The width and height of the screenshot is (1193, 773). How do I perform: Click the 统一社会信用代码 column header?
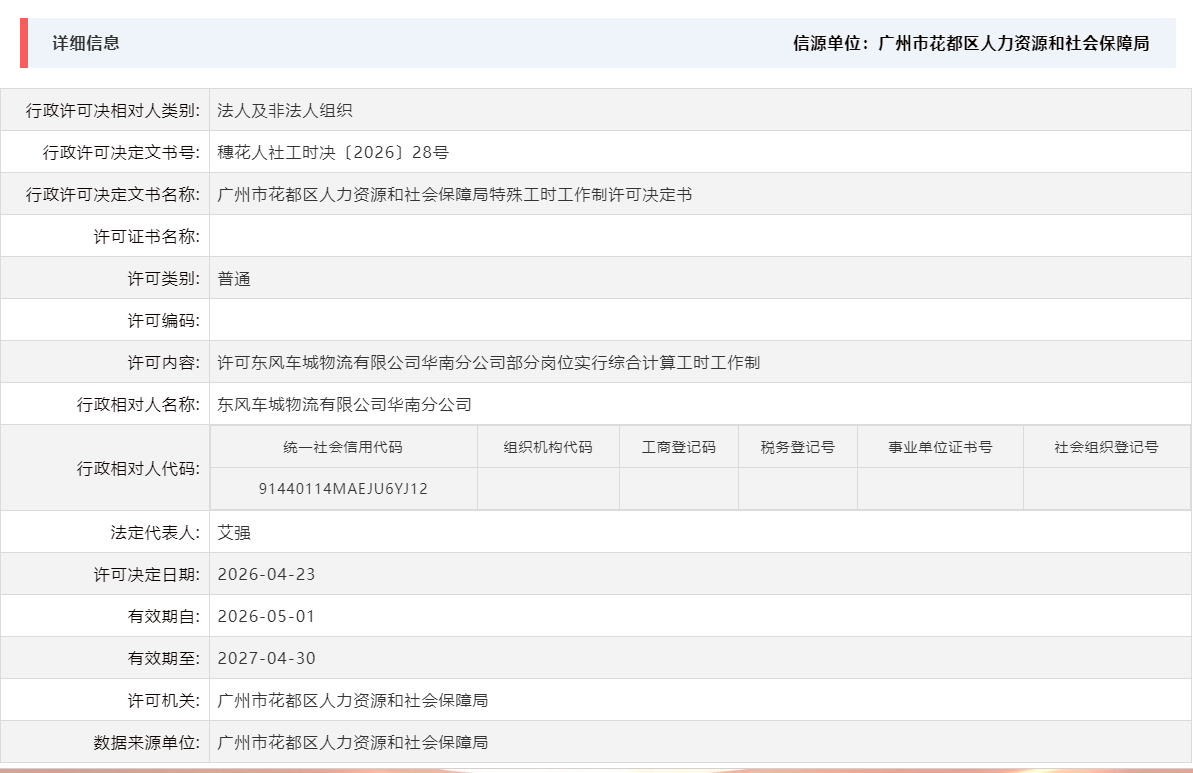tap(343, 447)
